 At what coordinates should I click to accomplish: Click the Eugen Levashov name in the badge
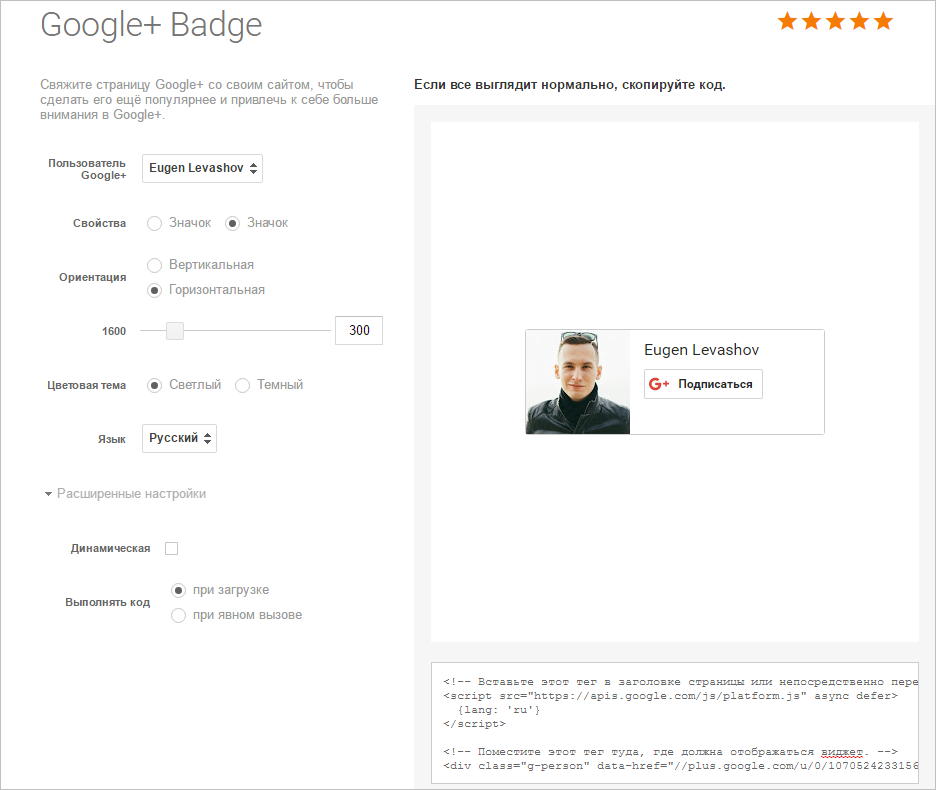[x=701, y=350]
